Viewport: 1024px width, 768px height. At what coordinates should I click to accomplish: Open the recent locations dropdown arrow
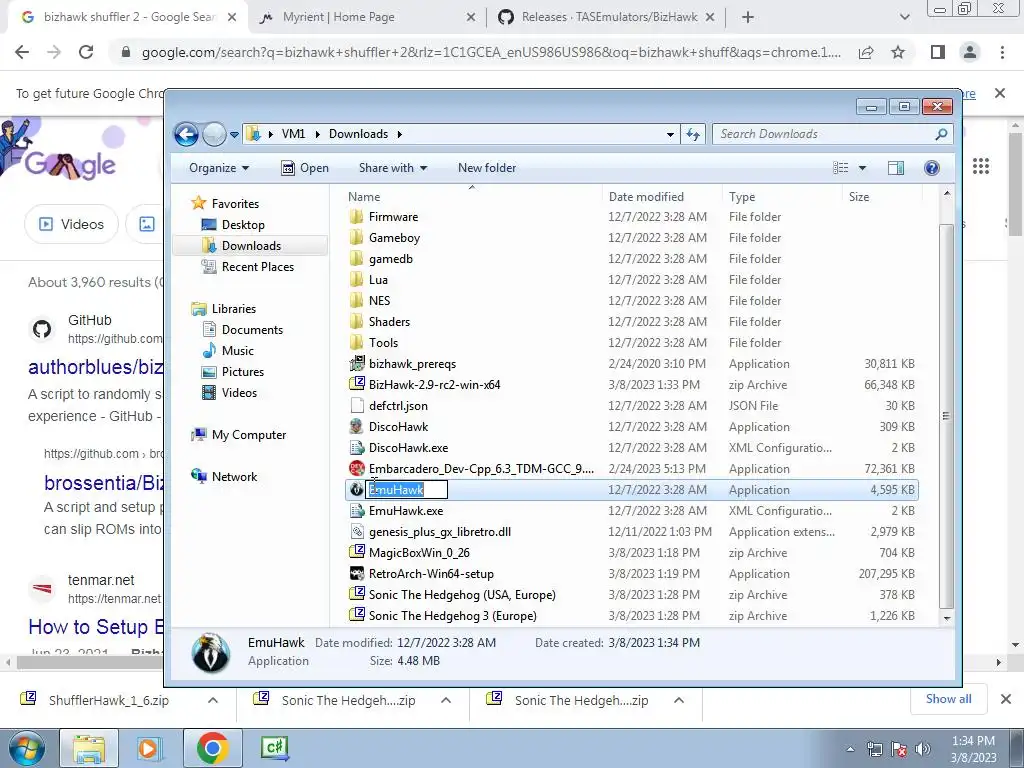tap(234, 135)
